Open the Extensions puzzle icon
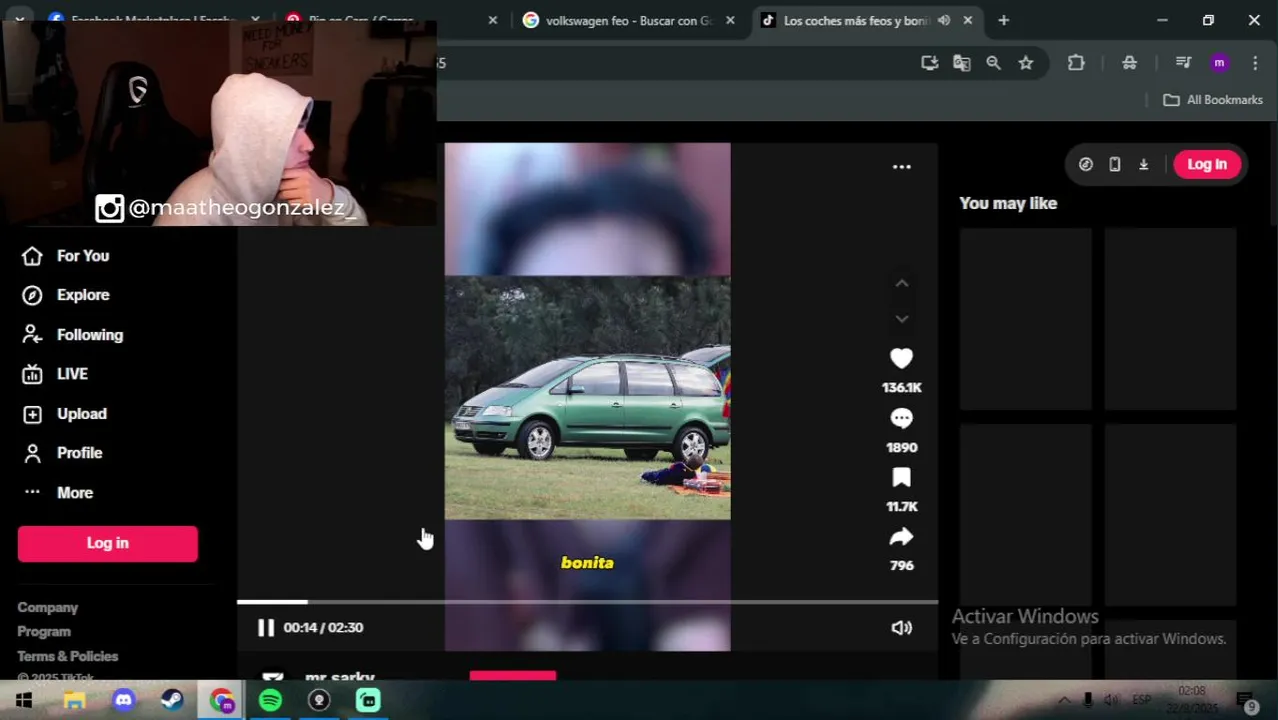The height and width of the screenshot is (720, 1278). (x=1076, y=63)
